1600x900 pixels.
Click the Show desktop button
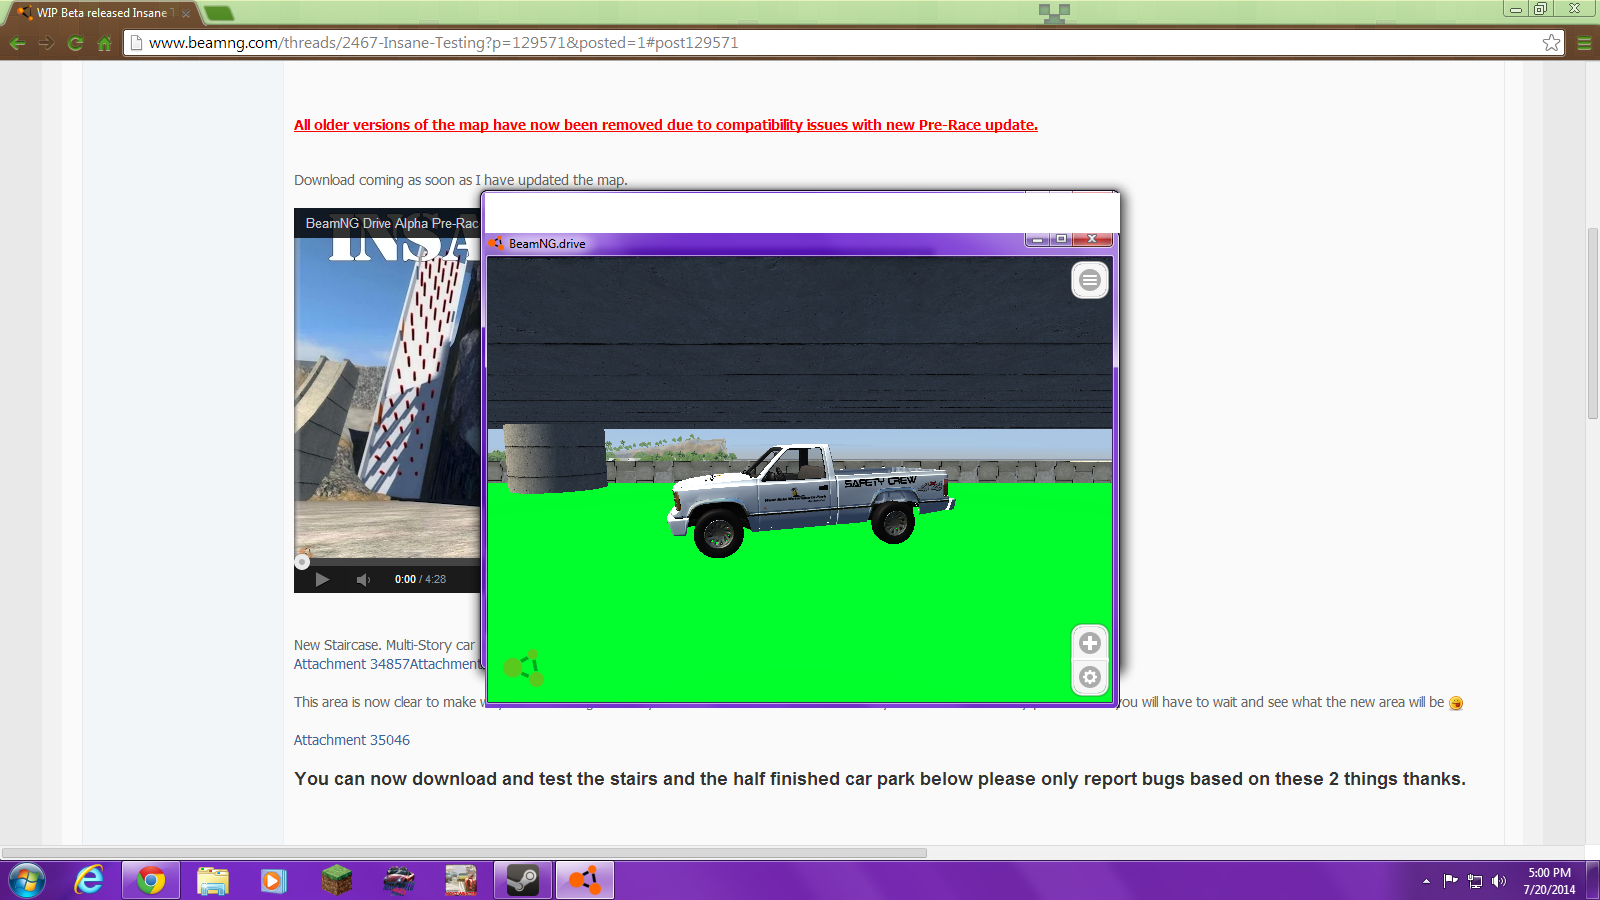(x=1592, y=881)
